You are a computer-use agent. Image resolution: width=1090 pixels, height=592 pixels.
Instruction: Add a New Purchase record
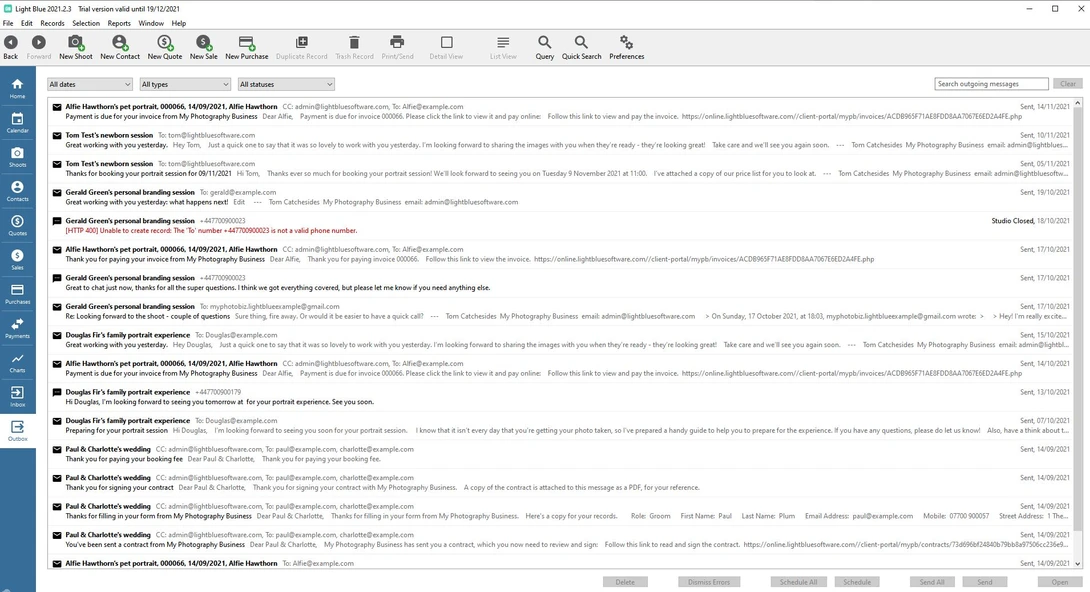pyautogui.click(x=246, y=47)
